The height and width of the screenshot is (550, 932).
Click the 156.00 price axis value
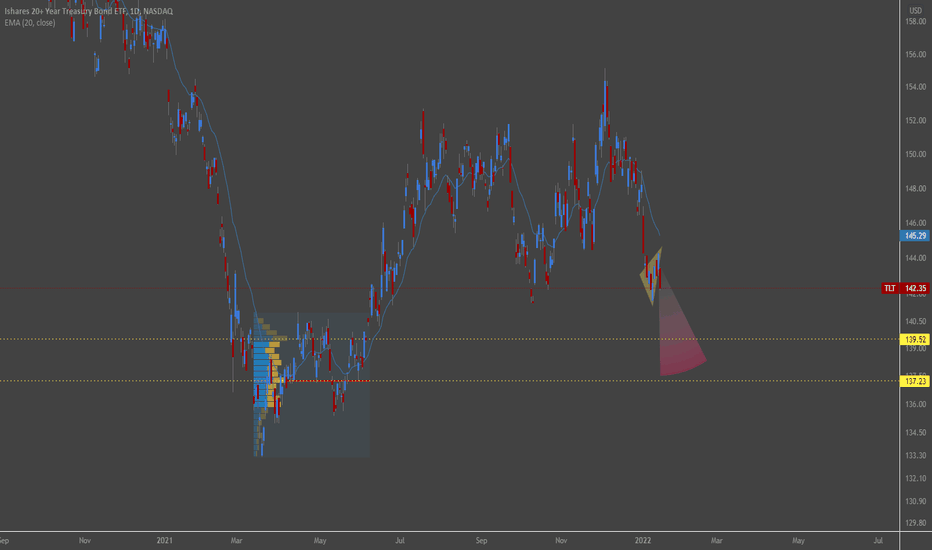tap(915, 54)
